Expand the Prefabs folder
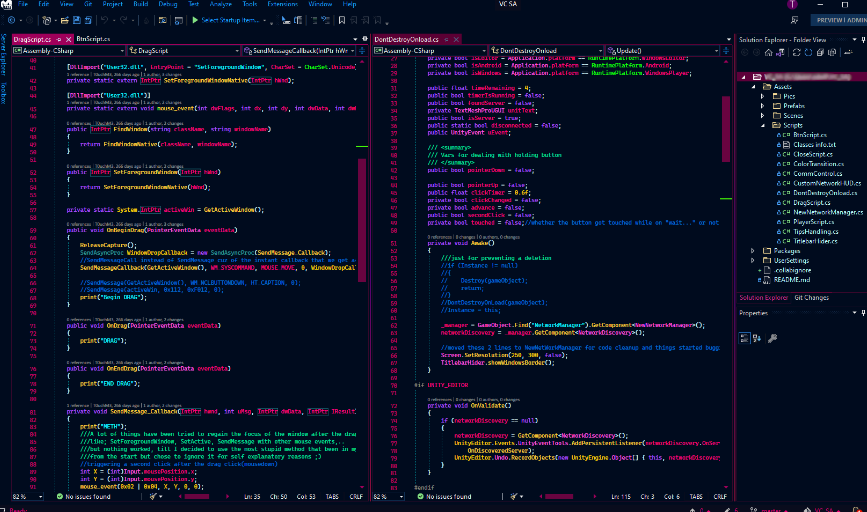Image resolution: width=867 pixels, height=512 pixels. 763,106
